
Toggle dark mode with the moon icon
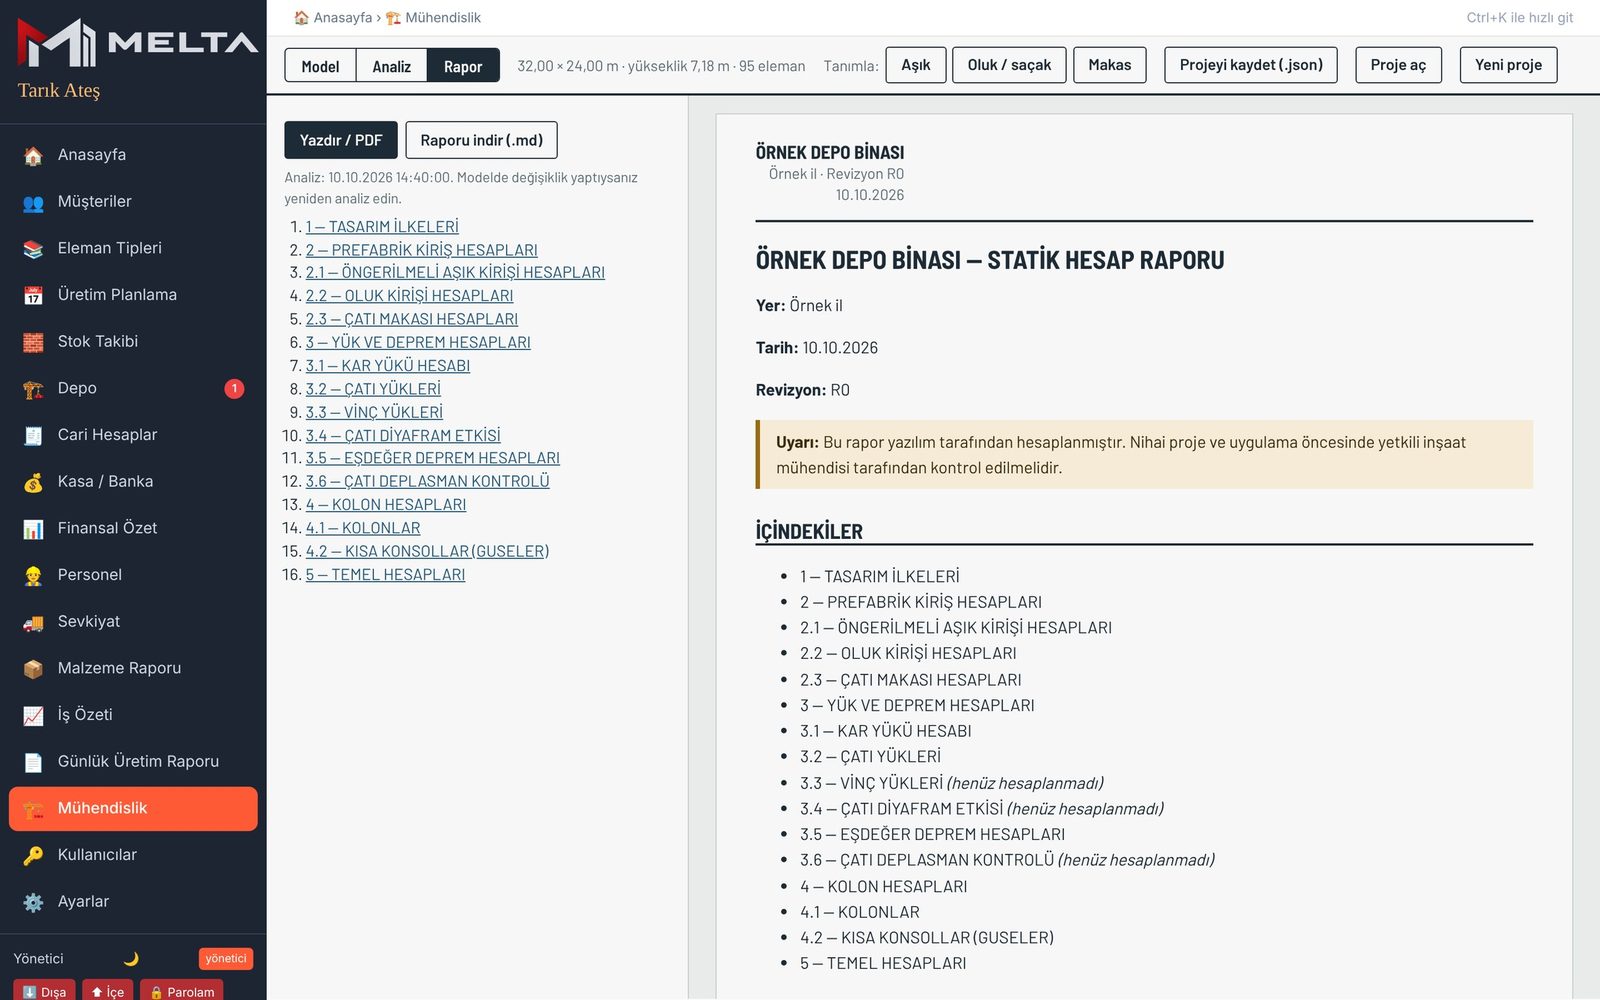131,959
